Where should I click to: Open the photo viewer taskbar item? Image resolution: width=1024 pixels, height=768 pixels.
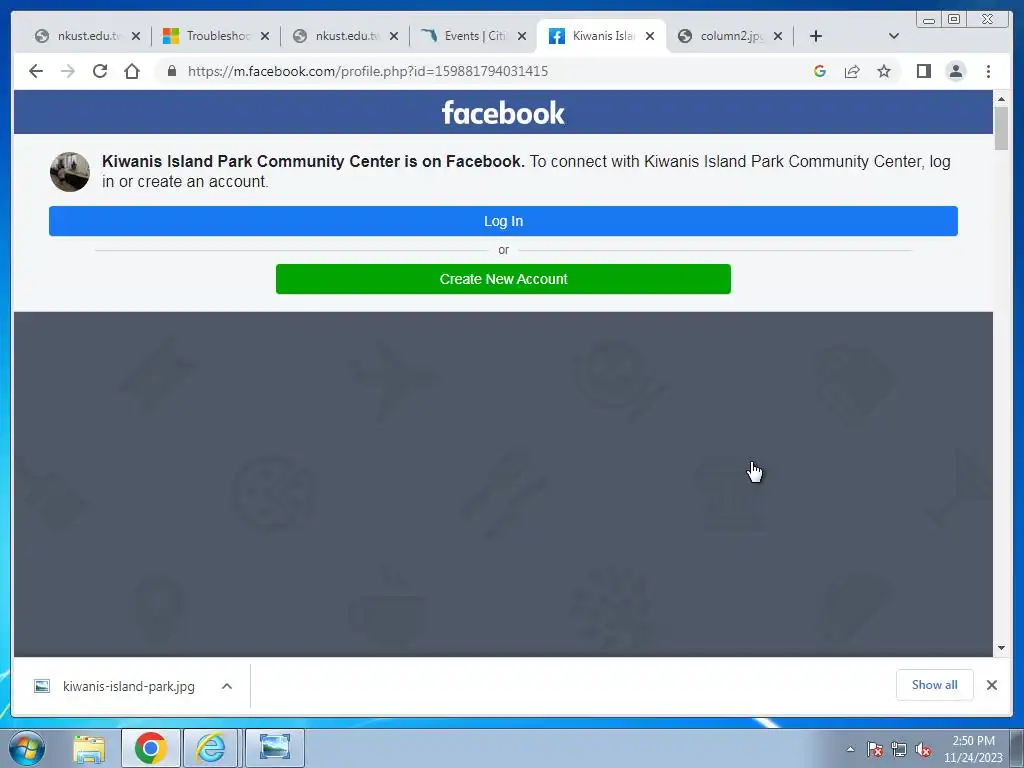pyautogui.click(x=275, y=748)
